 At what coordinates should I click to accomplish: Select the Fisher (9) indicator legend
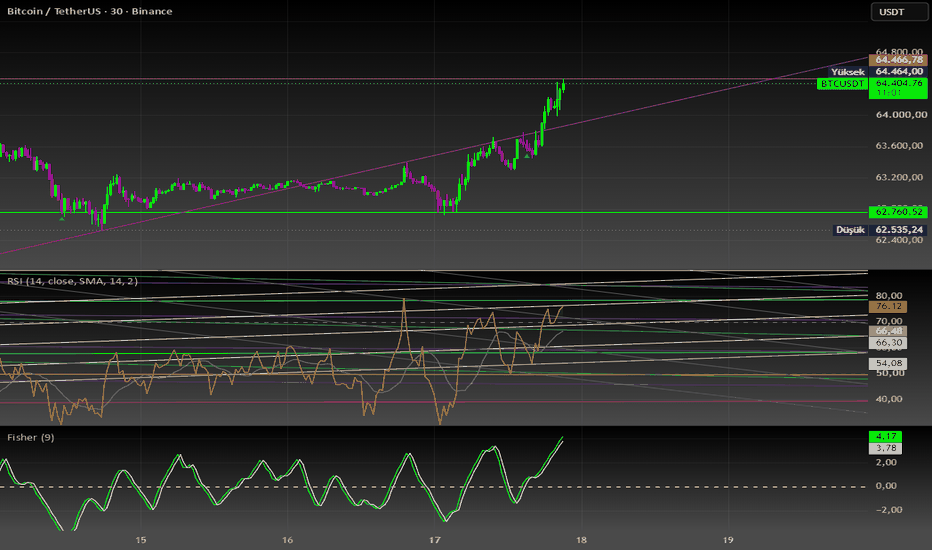pyautogui.click(x=30, y=437)
